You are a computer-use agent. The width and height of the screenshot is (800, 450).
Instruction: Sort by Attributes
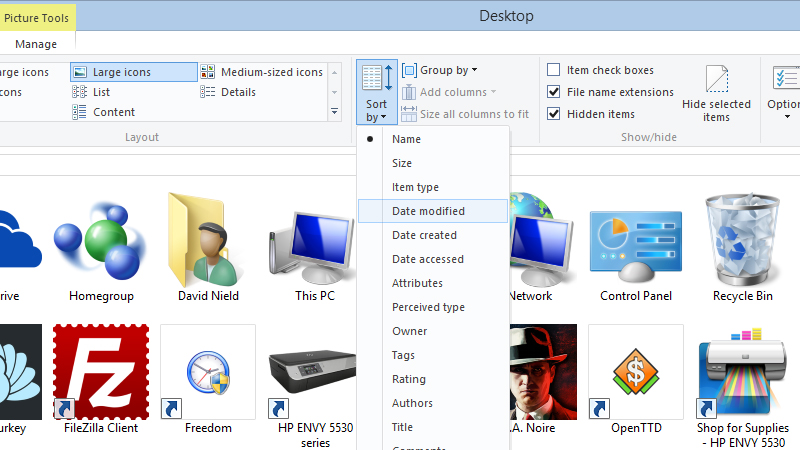433,283
